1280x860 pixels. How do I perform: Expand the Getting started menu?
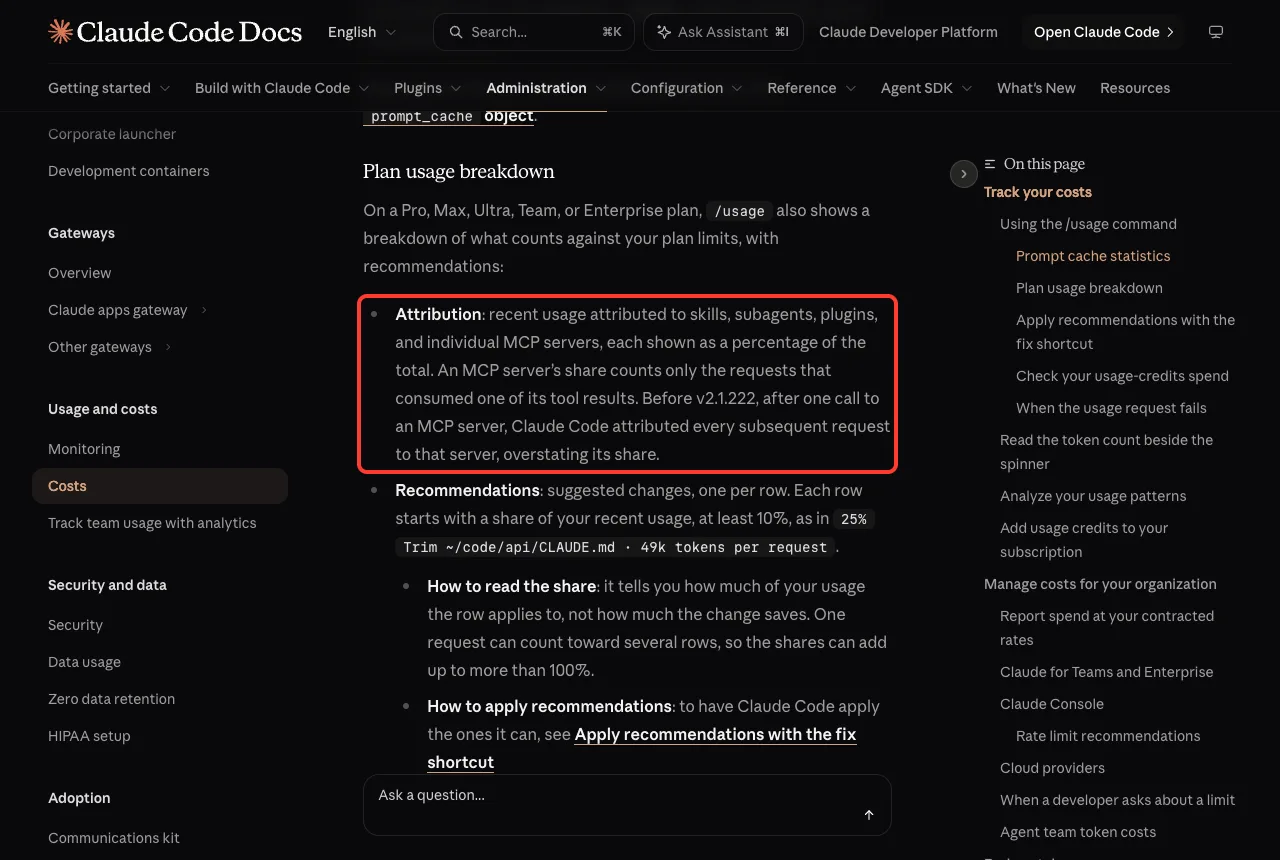point(109,88)
